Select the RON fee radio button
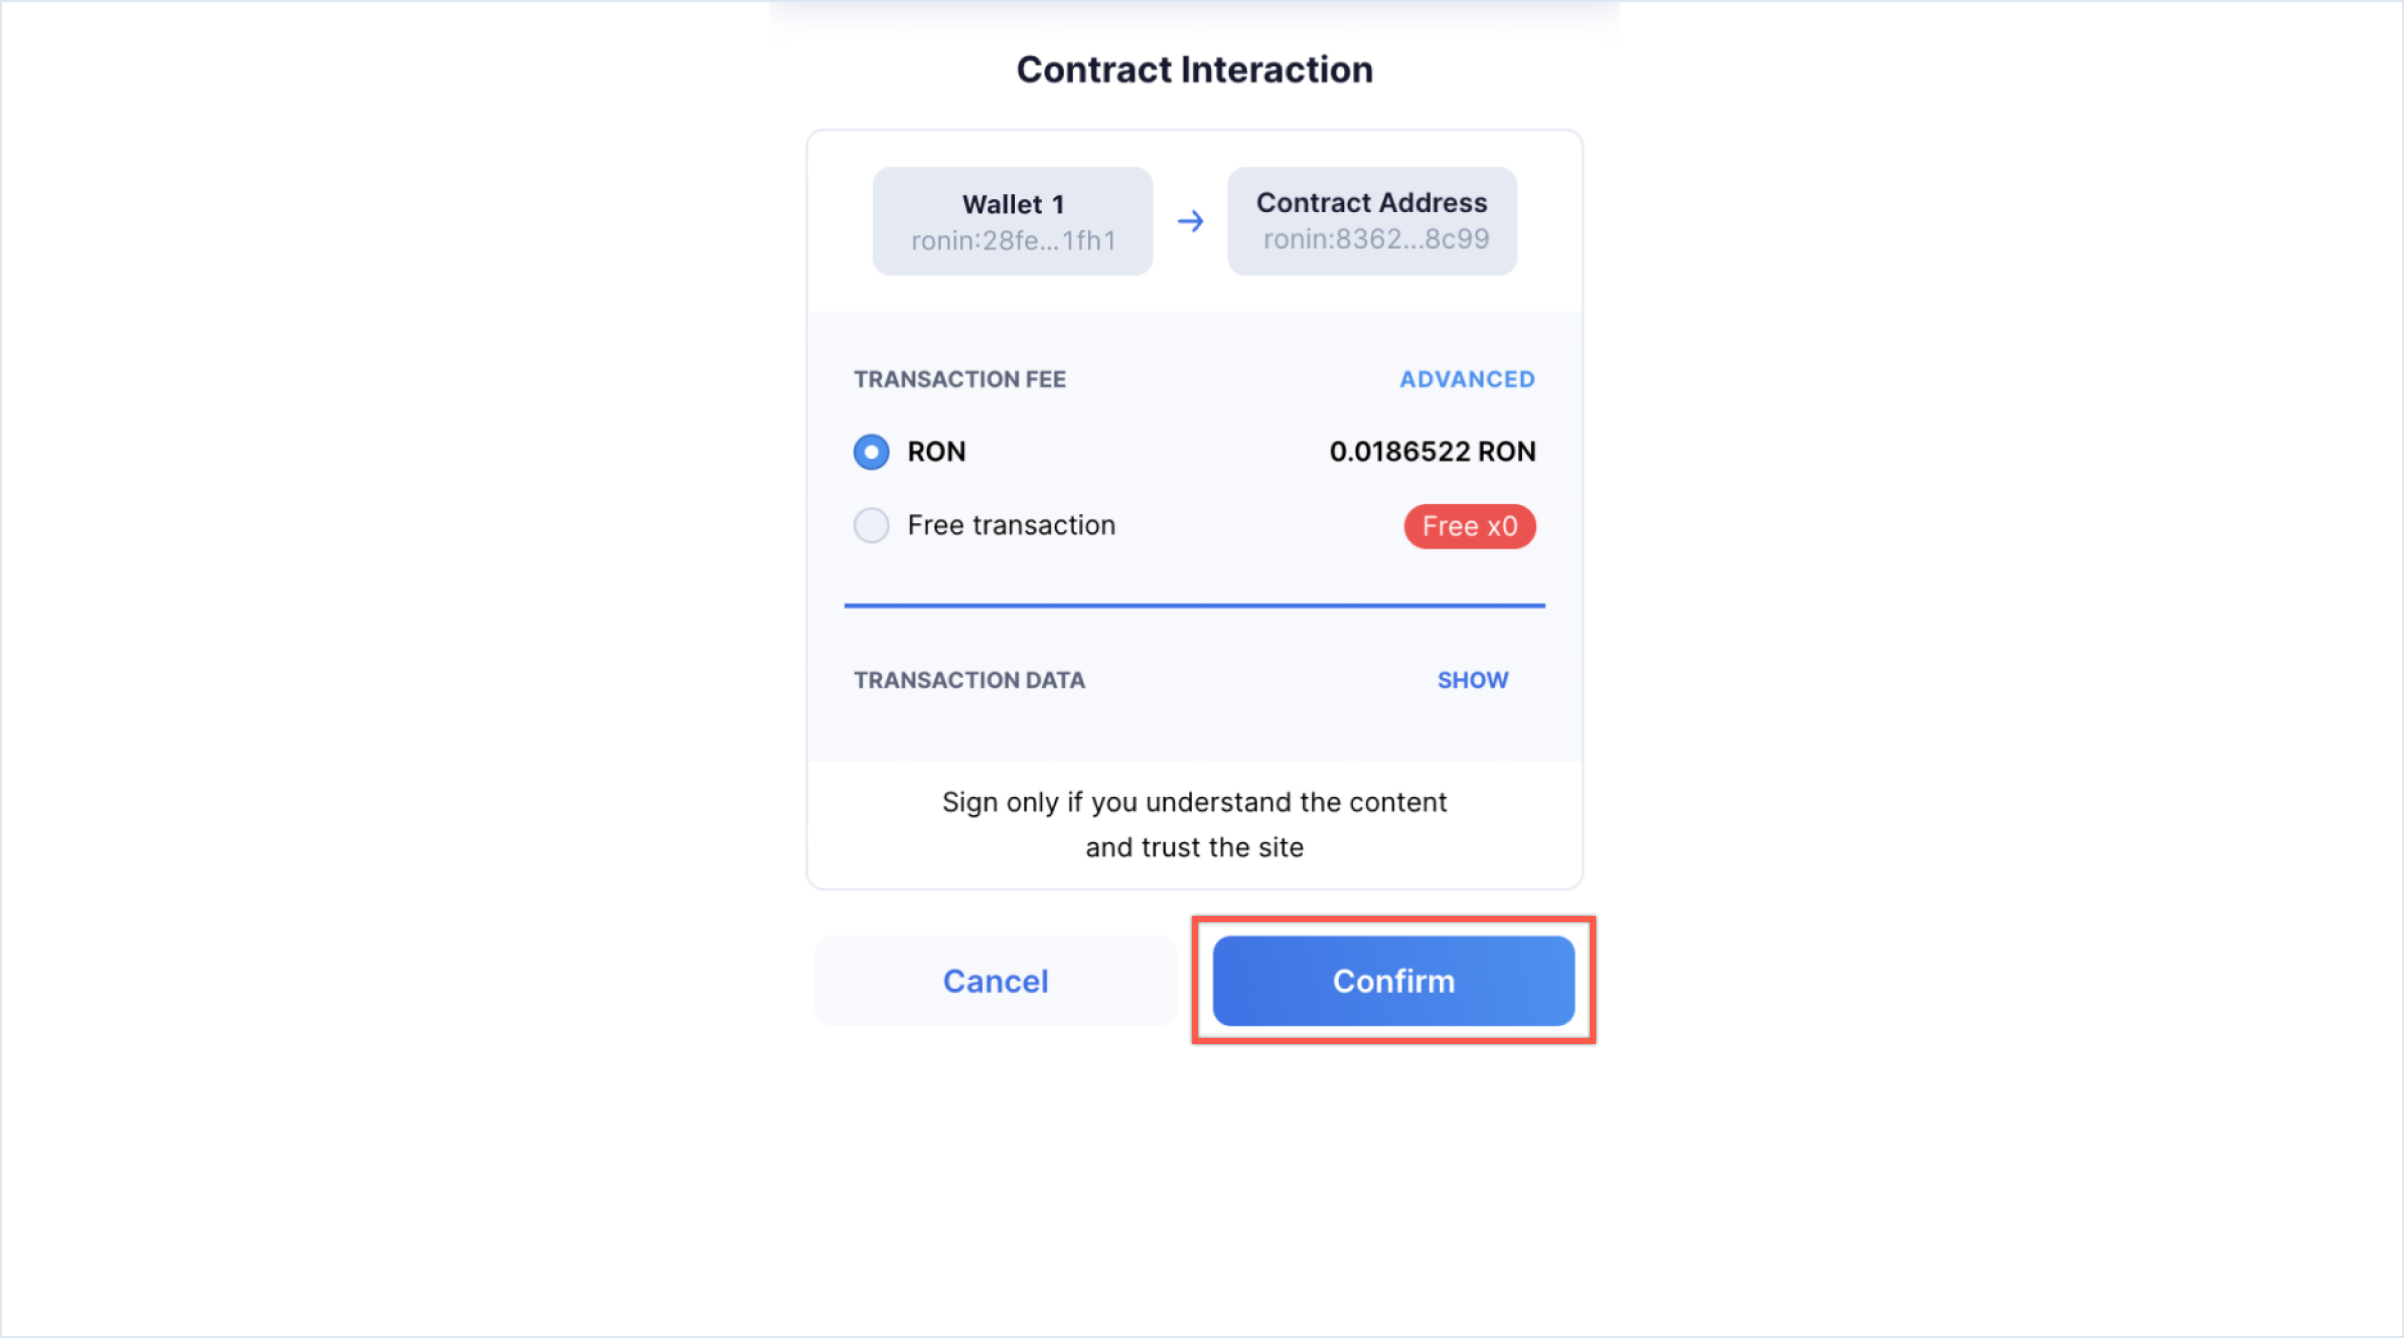The image size is (2404, 1338). (x=871, y=452)
